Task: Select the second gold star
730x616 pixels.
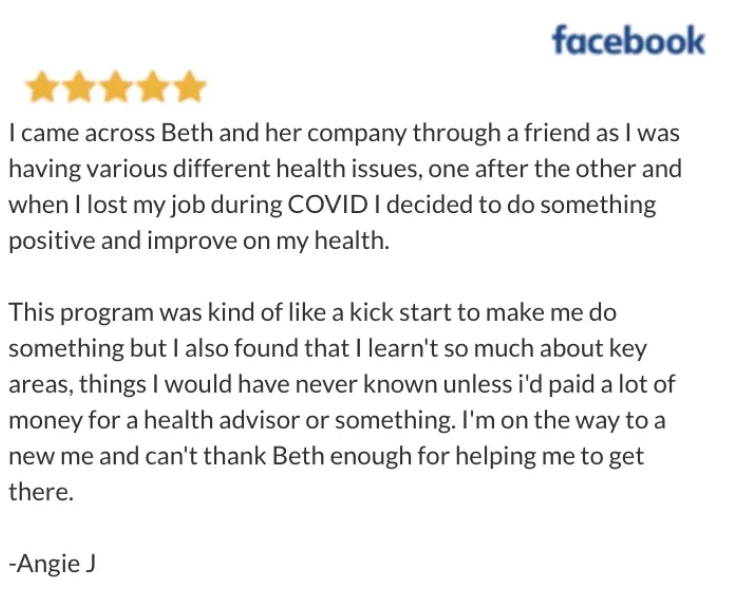Action: (79, 87)
